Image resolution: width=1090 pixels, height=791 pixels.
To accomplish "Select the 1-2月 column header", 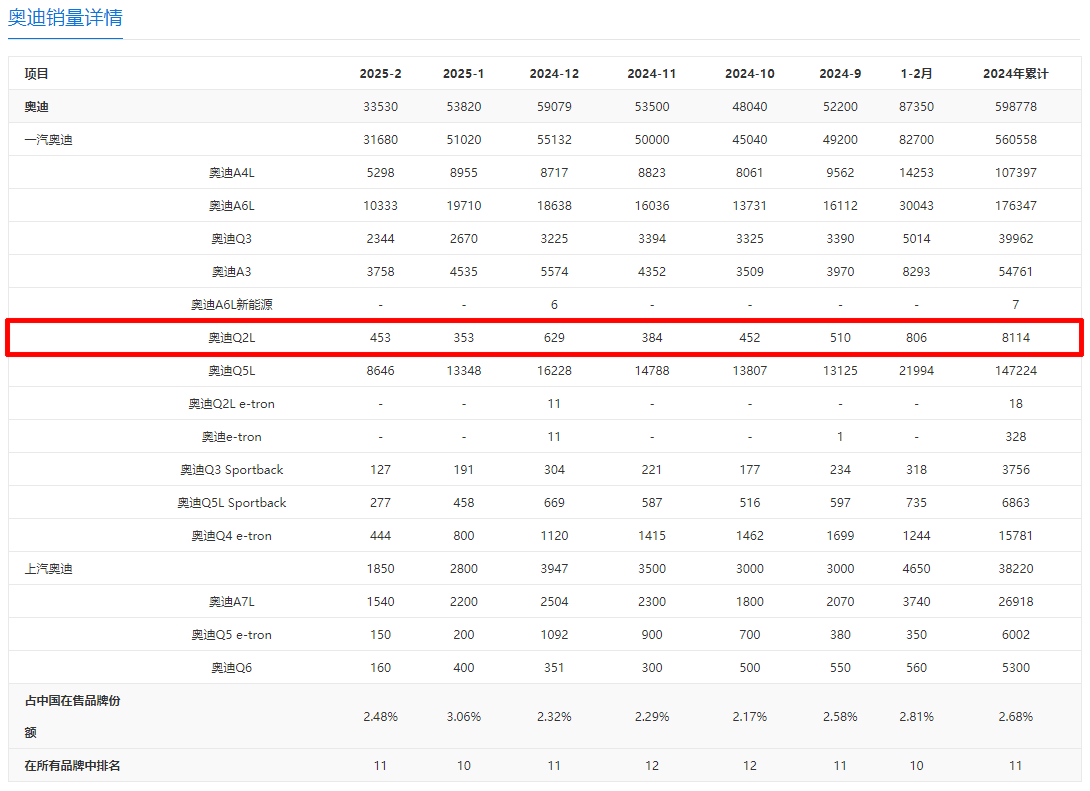I will pos(916,74).
